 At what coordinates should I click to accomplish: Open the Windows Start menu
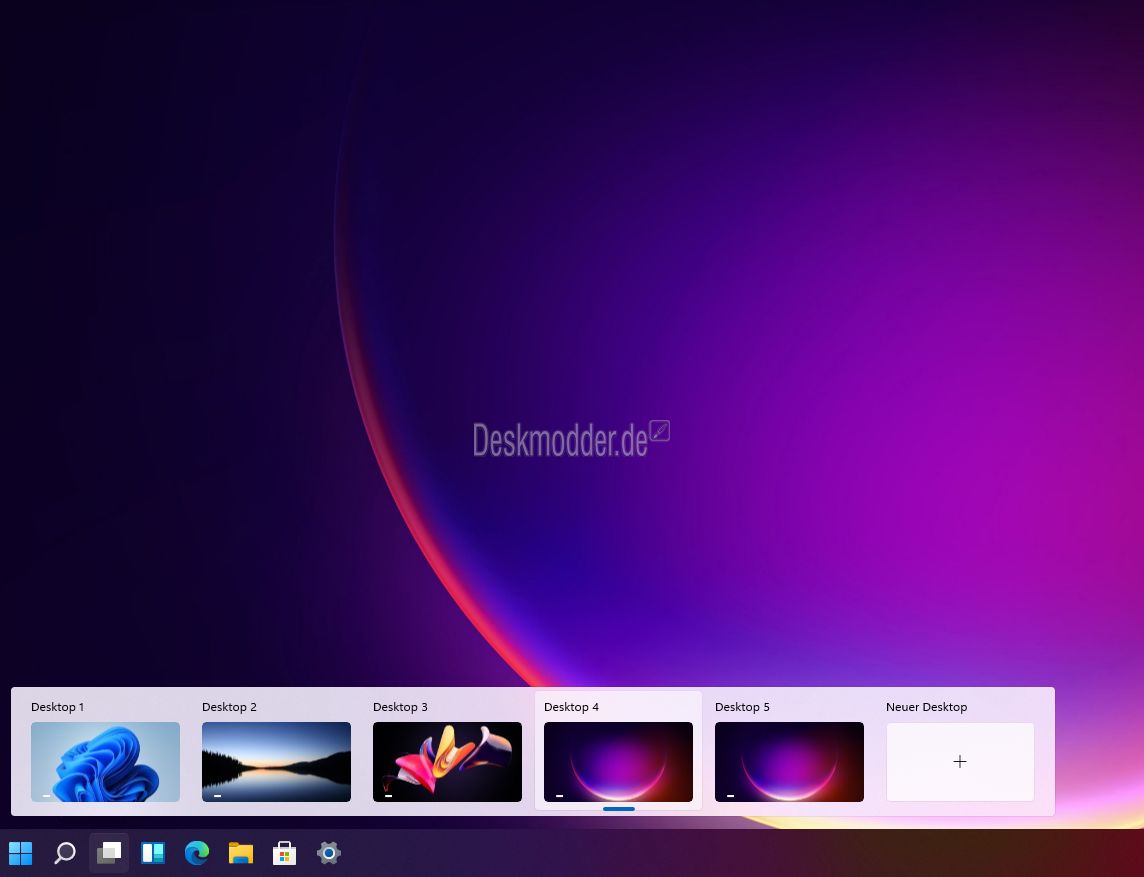pos(20,852)
